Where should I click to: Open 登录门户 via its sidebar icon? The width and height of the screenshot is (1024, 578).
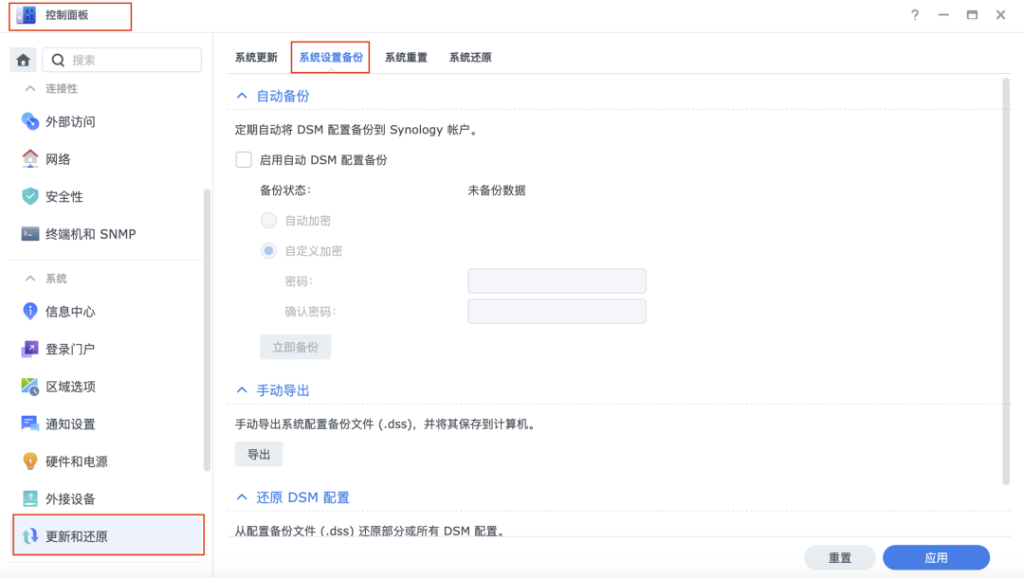click(x=30, y=349)
